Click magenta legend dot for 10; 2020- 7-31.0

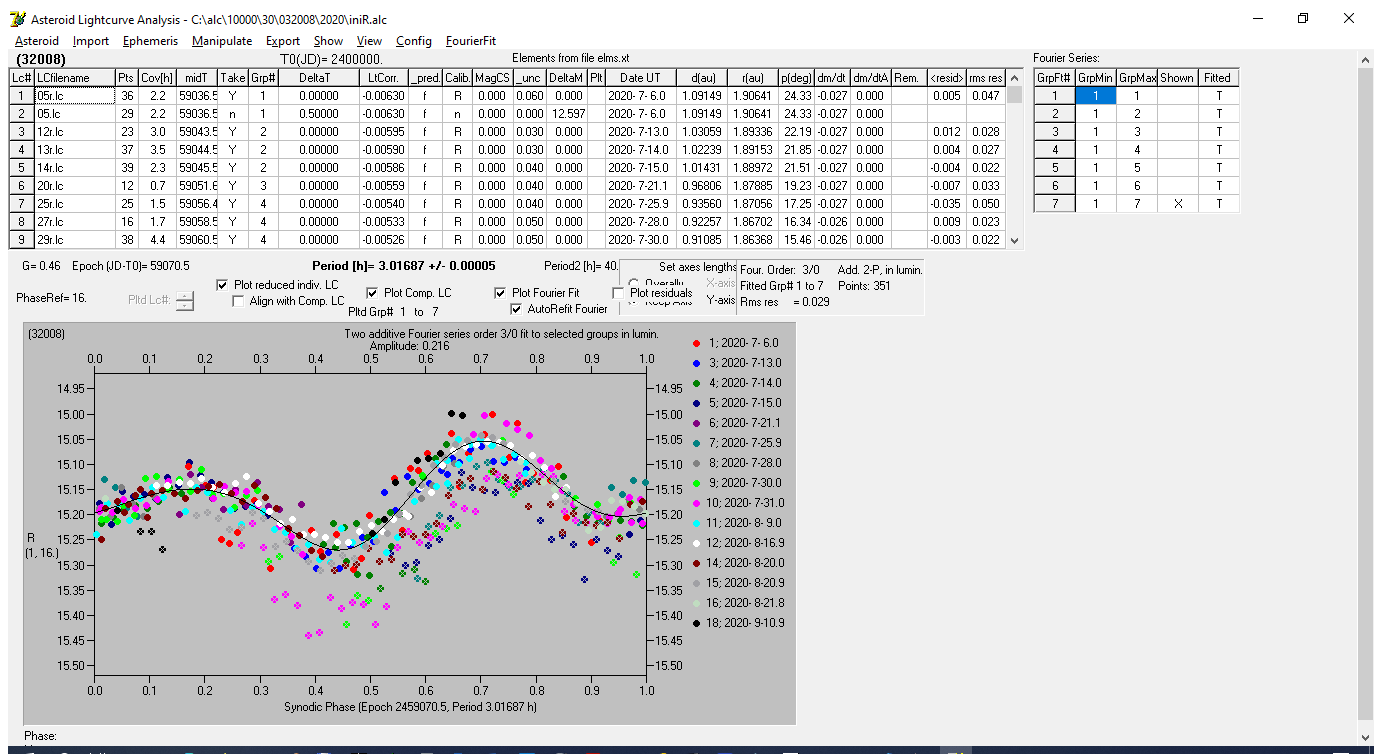point(696,503)
